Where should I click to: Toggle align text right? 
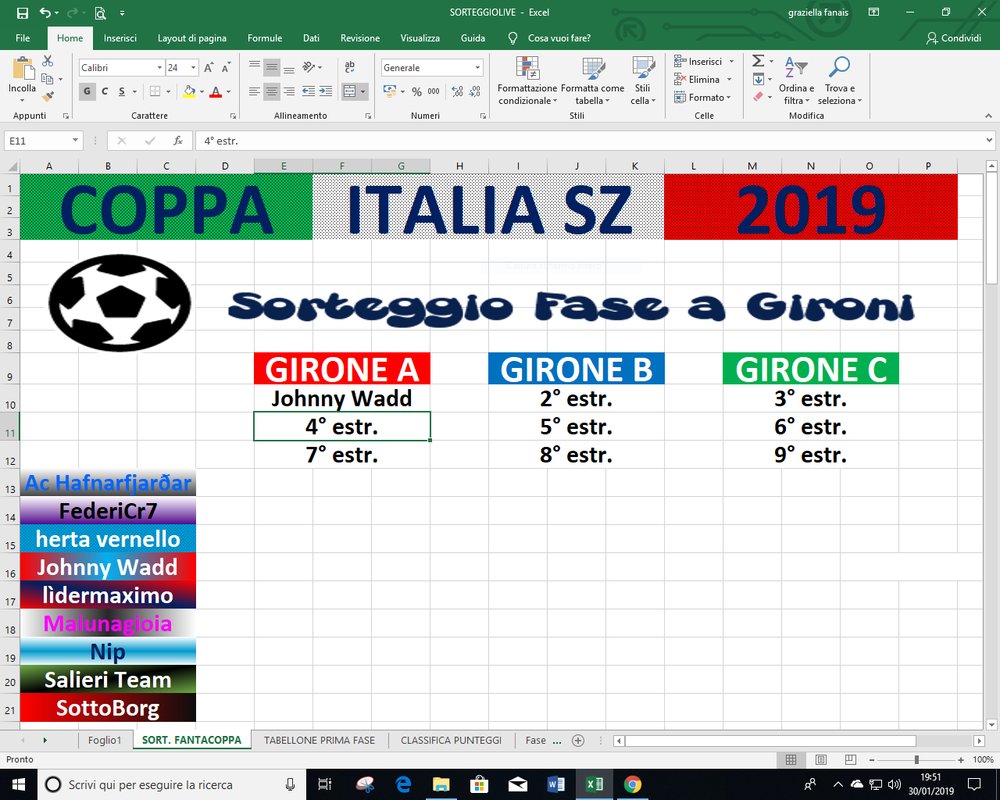(x=289, y=92)
